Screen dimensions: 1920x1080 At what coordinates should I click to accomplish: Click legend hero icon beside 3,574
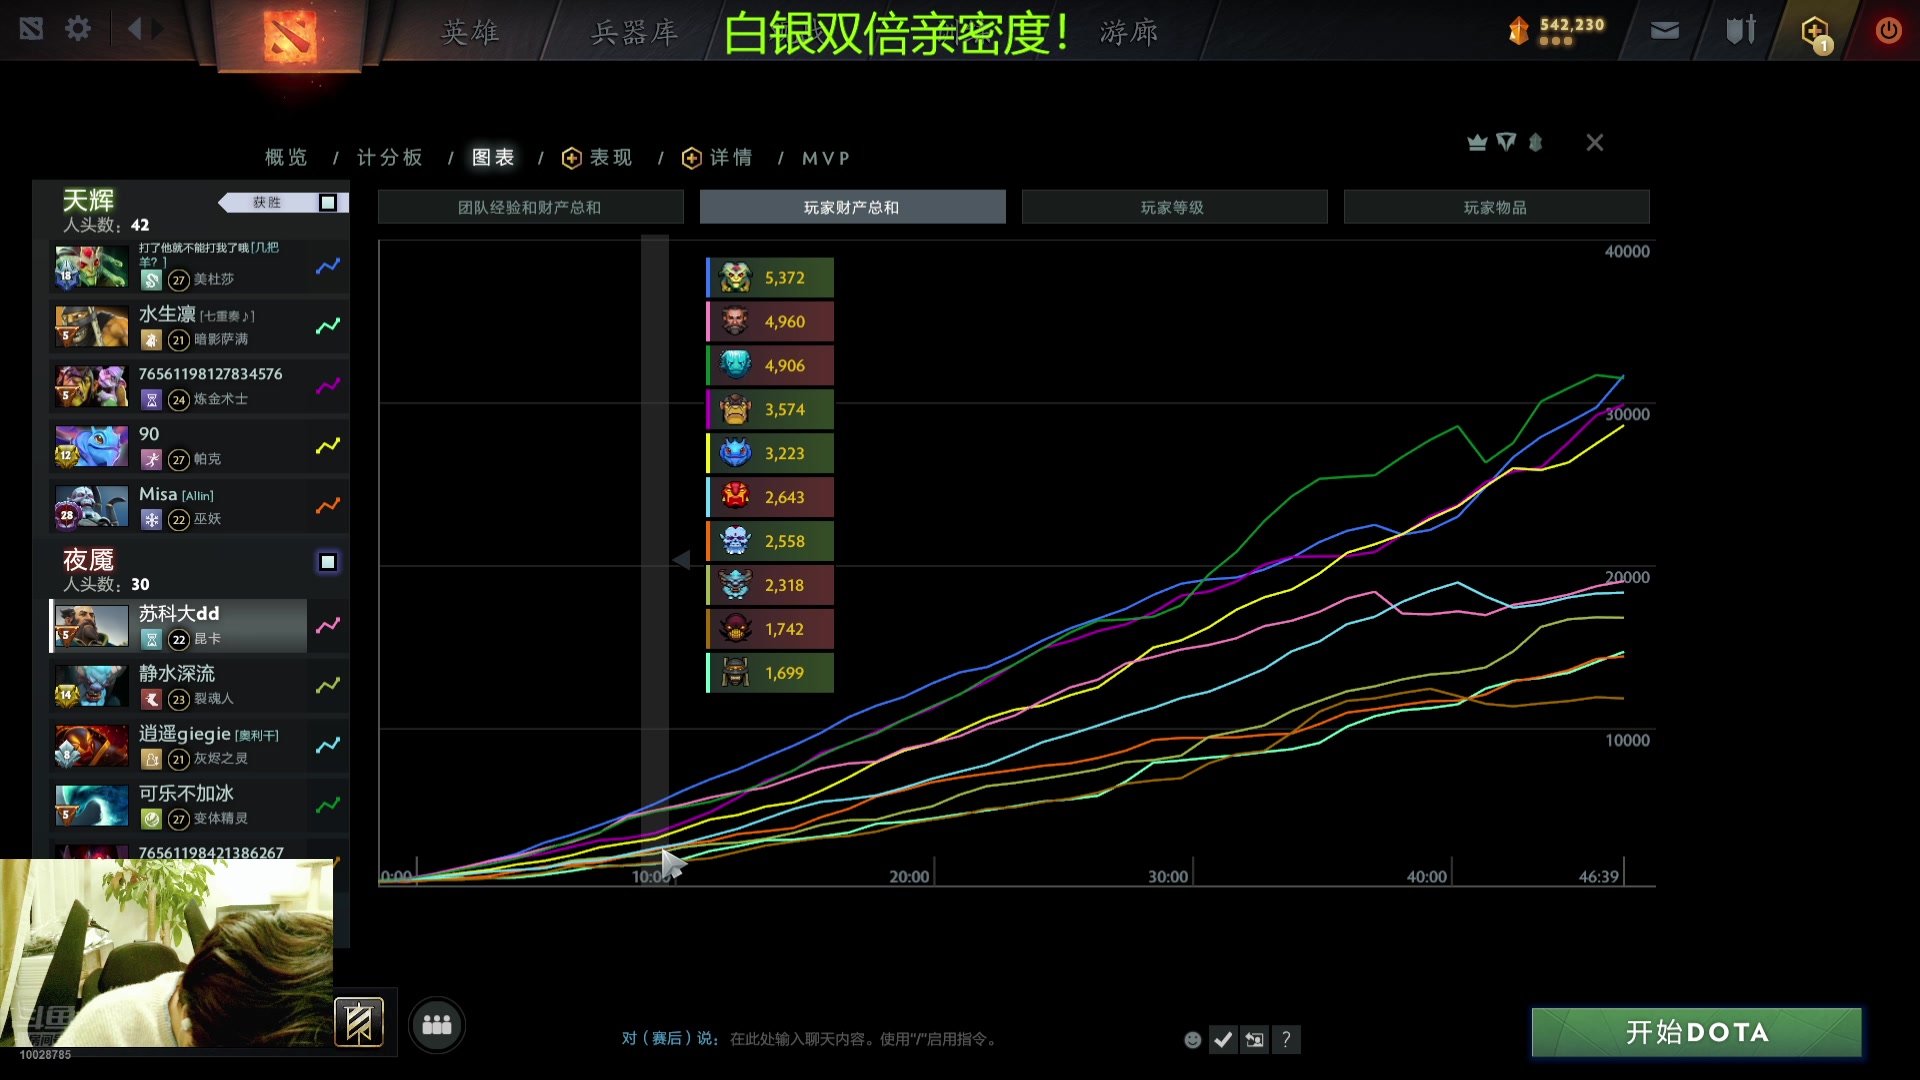pyautogui.click(x=735, y=409)
